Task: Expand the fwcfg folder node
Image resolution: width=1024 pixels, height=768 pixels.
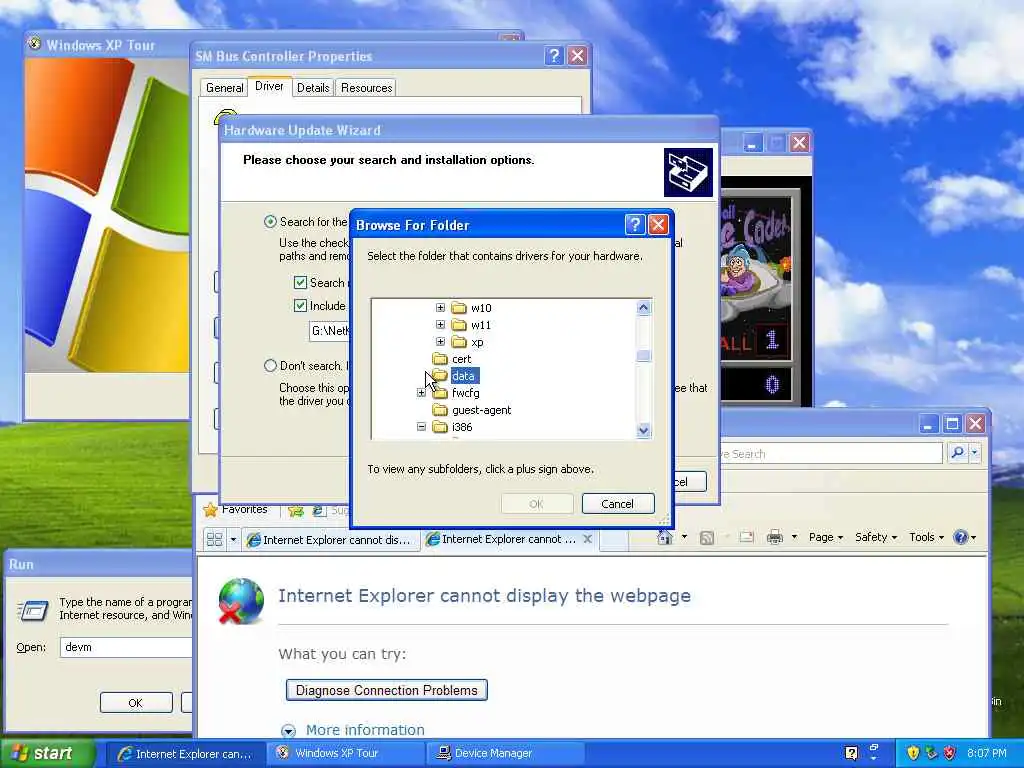Action: click(x=421, y=392)
